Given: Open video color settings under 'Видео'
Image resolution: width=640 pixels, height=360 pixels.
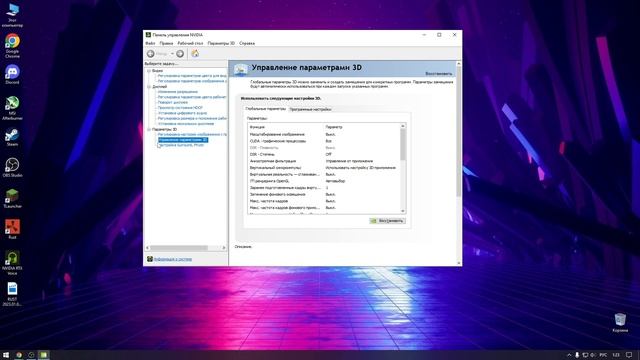Looking at the screenshot, I should [192, 76].
